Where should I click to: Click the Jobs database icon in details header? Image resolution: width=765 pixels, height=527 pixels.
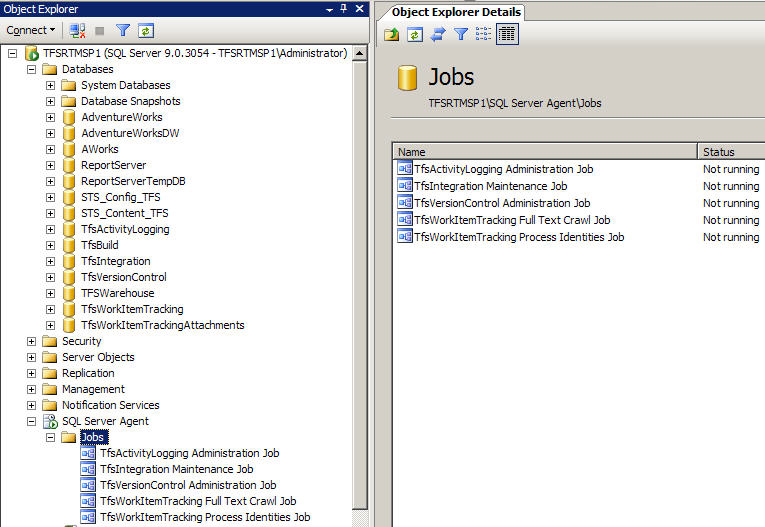407,78
